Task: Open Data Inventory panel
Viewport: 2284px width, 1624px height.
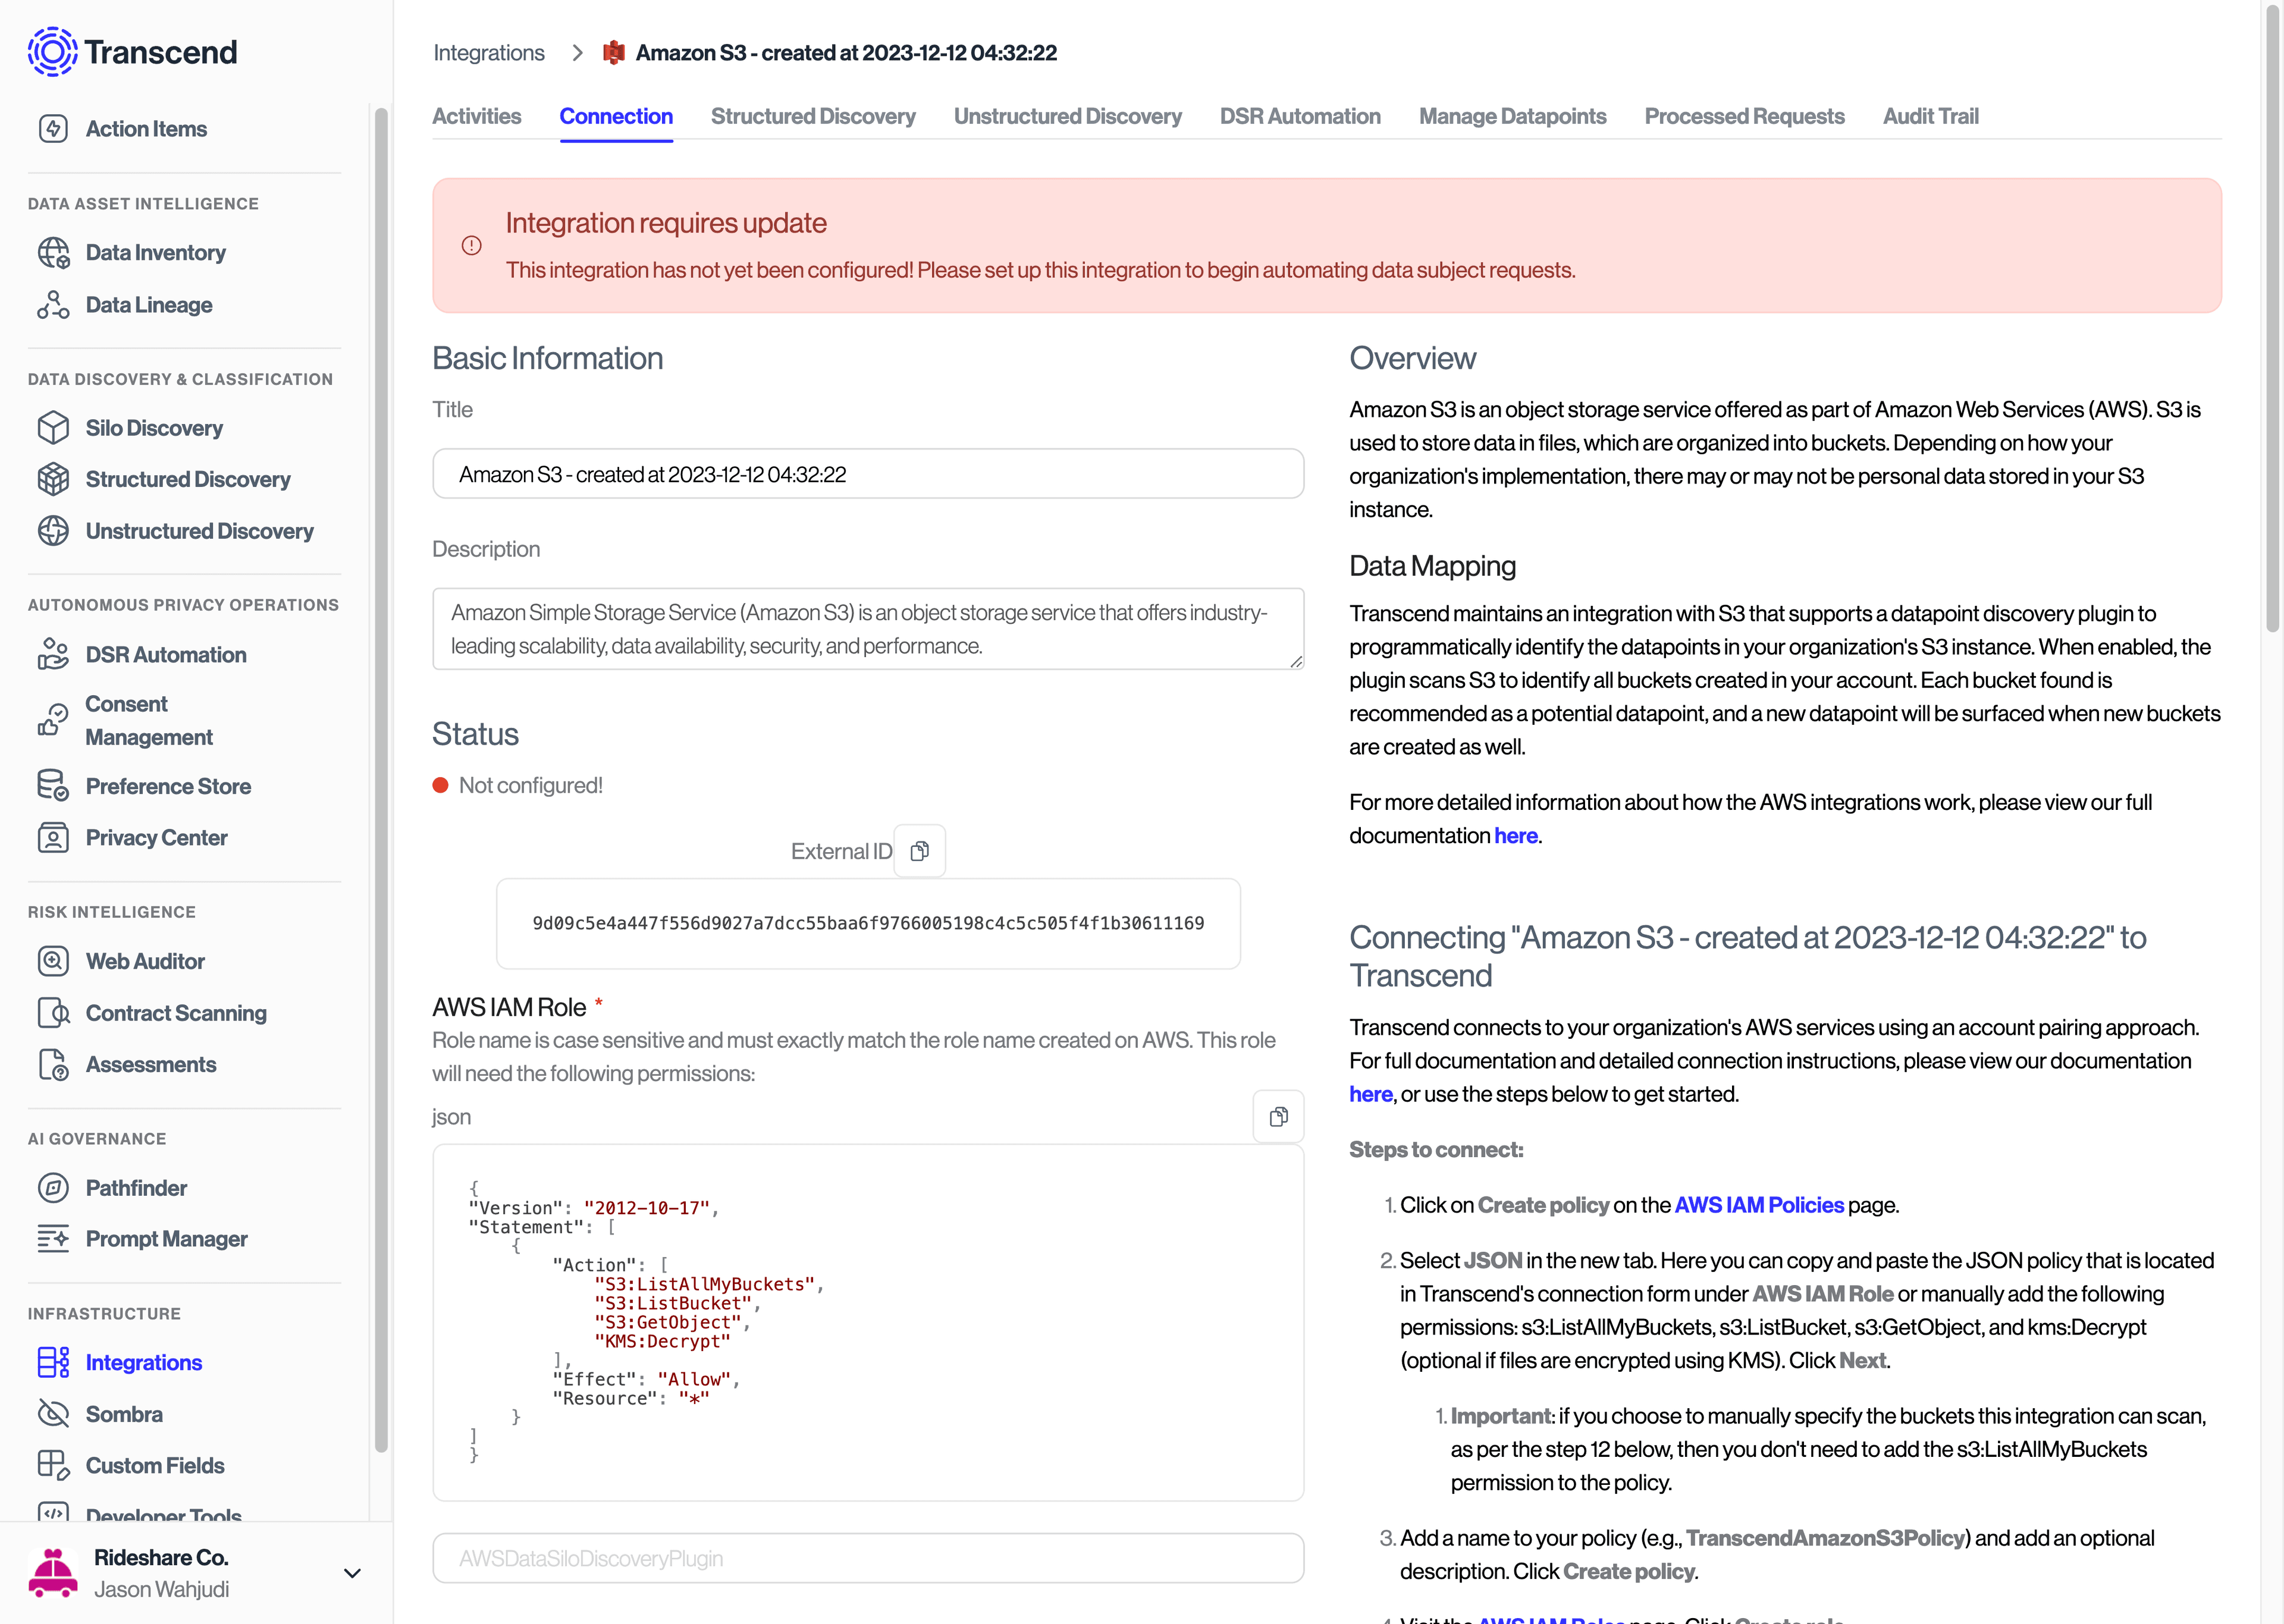Action: point(155,252)
